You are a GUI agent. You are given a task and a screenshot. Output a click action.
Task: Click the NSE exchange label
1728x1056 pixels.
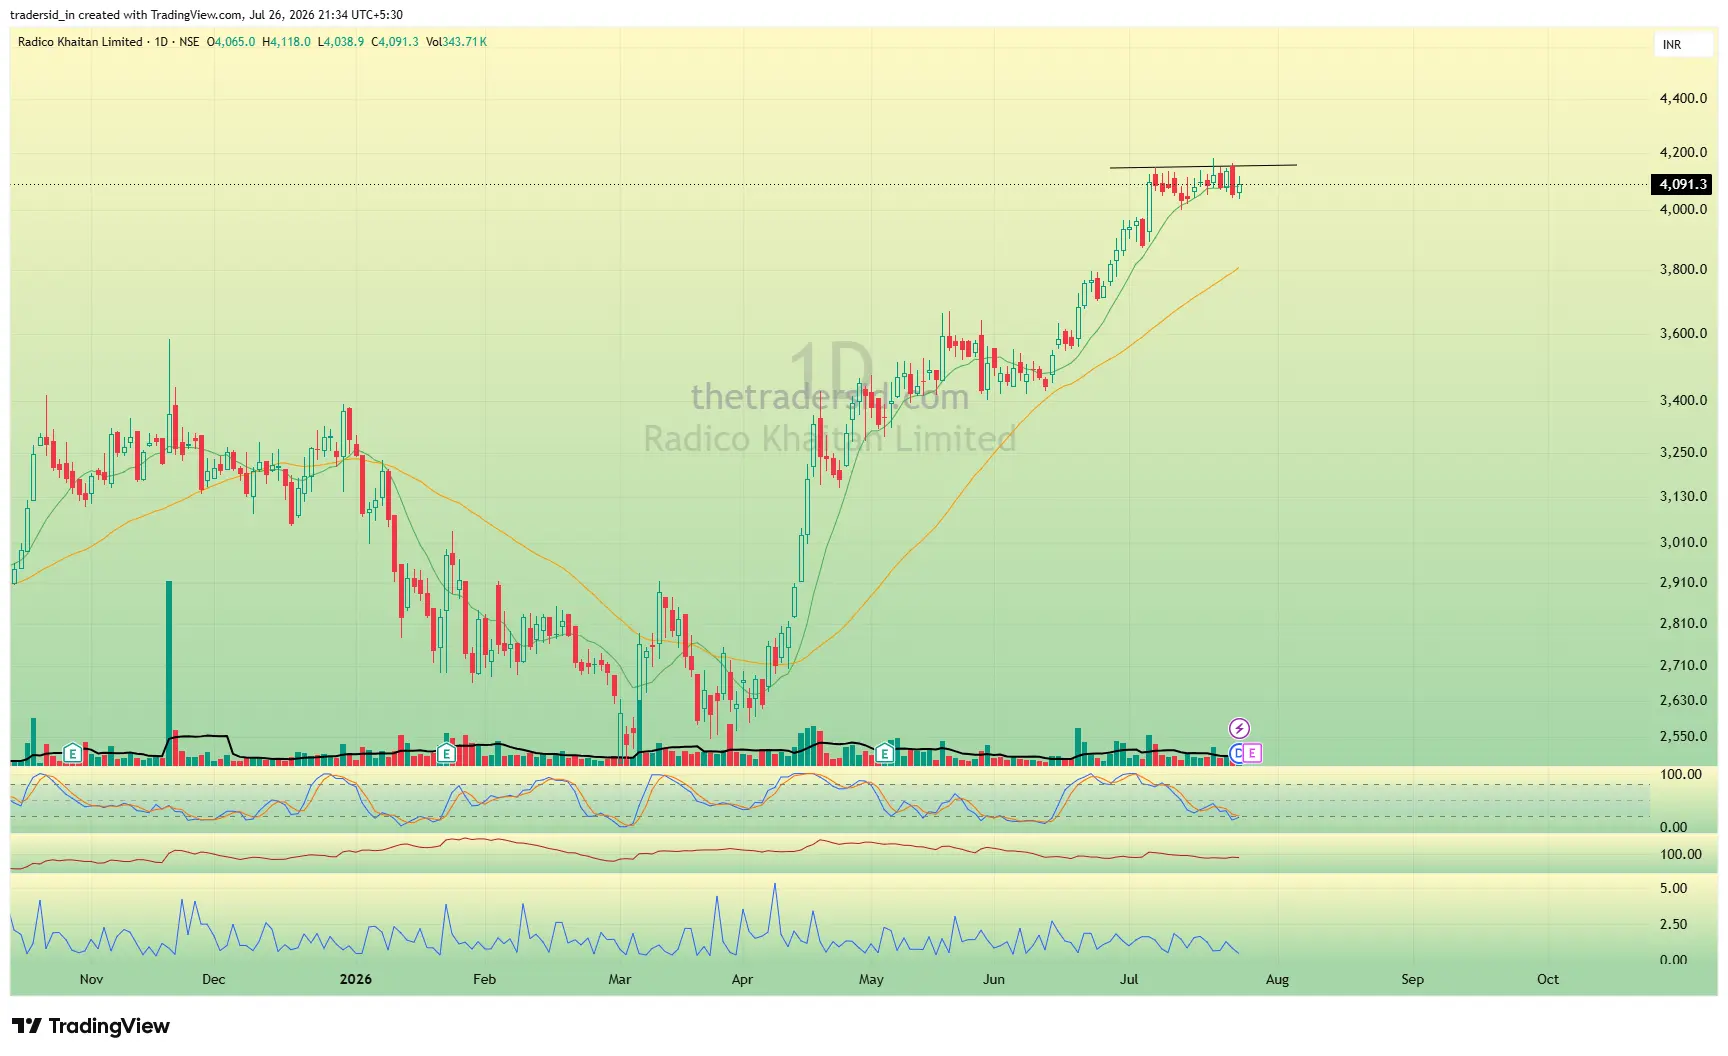189,42
